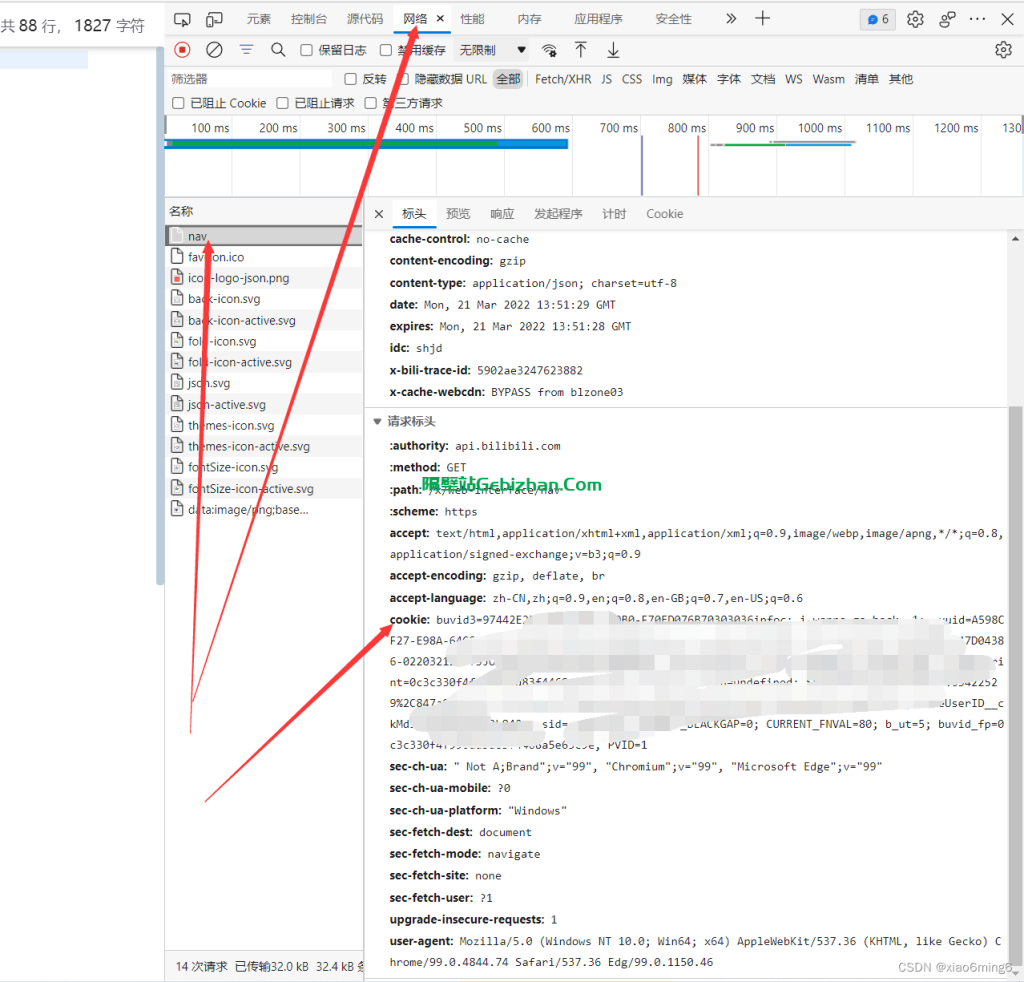Stop recording network log
This screenshot has height=982, width=1024.
click(182, 50)
